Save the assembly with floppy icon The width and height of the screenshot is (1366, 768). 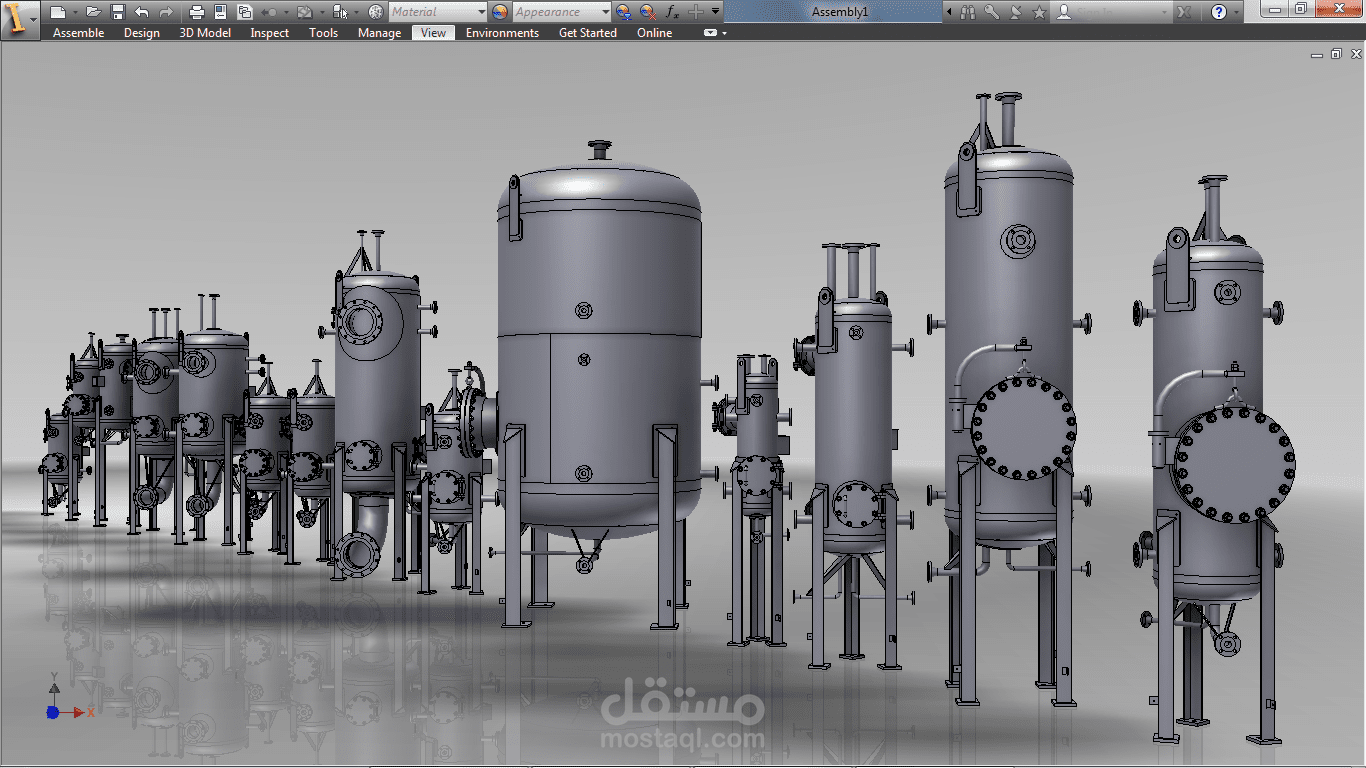(118, 12)
